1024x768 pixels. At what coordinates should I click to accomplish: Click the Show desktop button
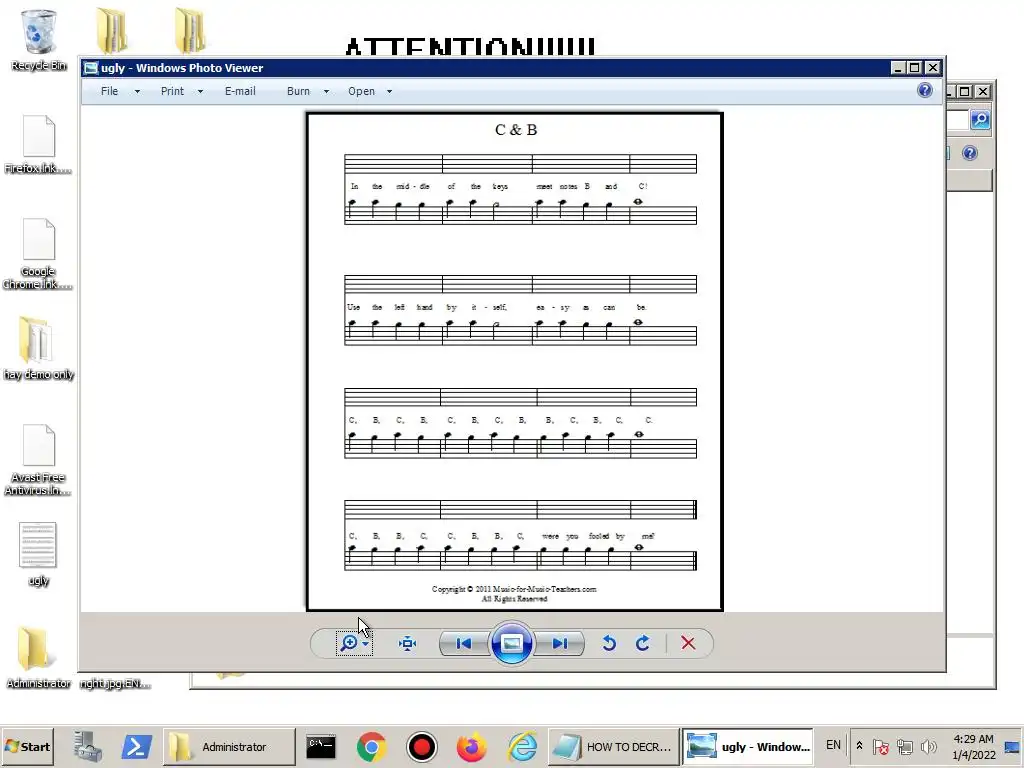click(1012, 746)
